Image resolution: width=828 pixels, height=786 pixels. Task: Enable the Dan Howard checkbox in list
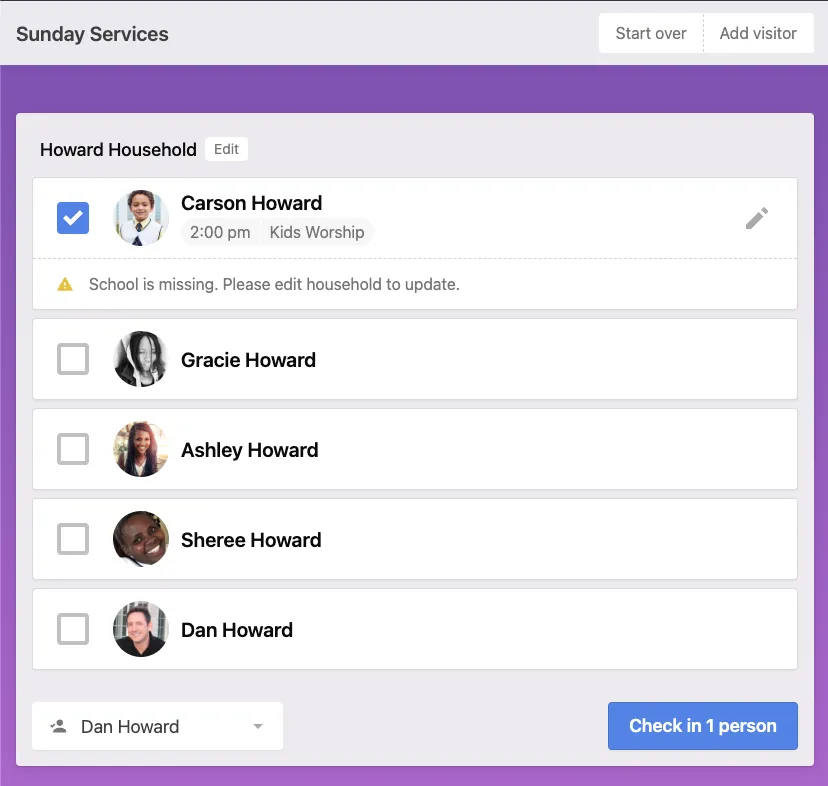pos(73,629)
